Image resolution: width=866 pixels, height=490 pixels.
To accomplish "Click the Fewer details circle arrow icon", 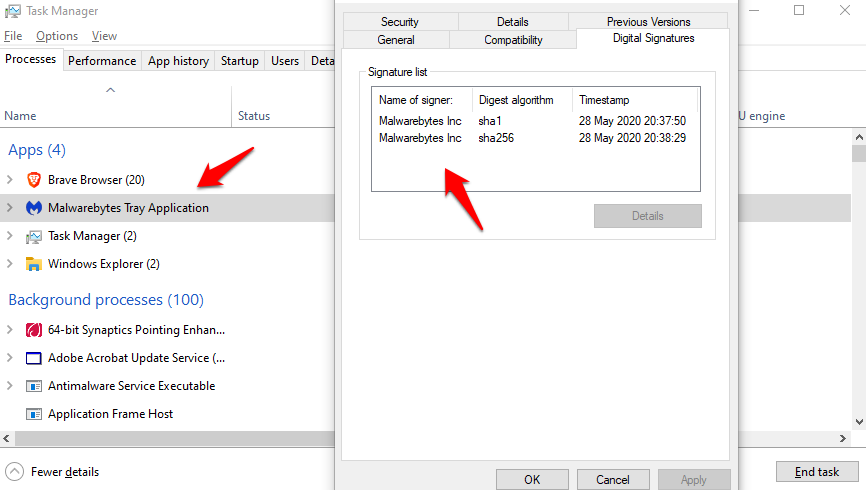I will 14,472.
